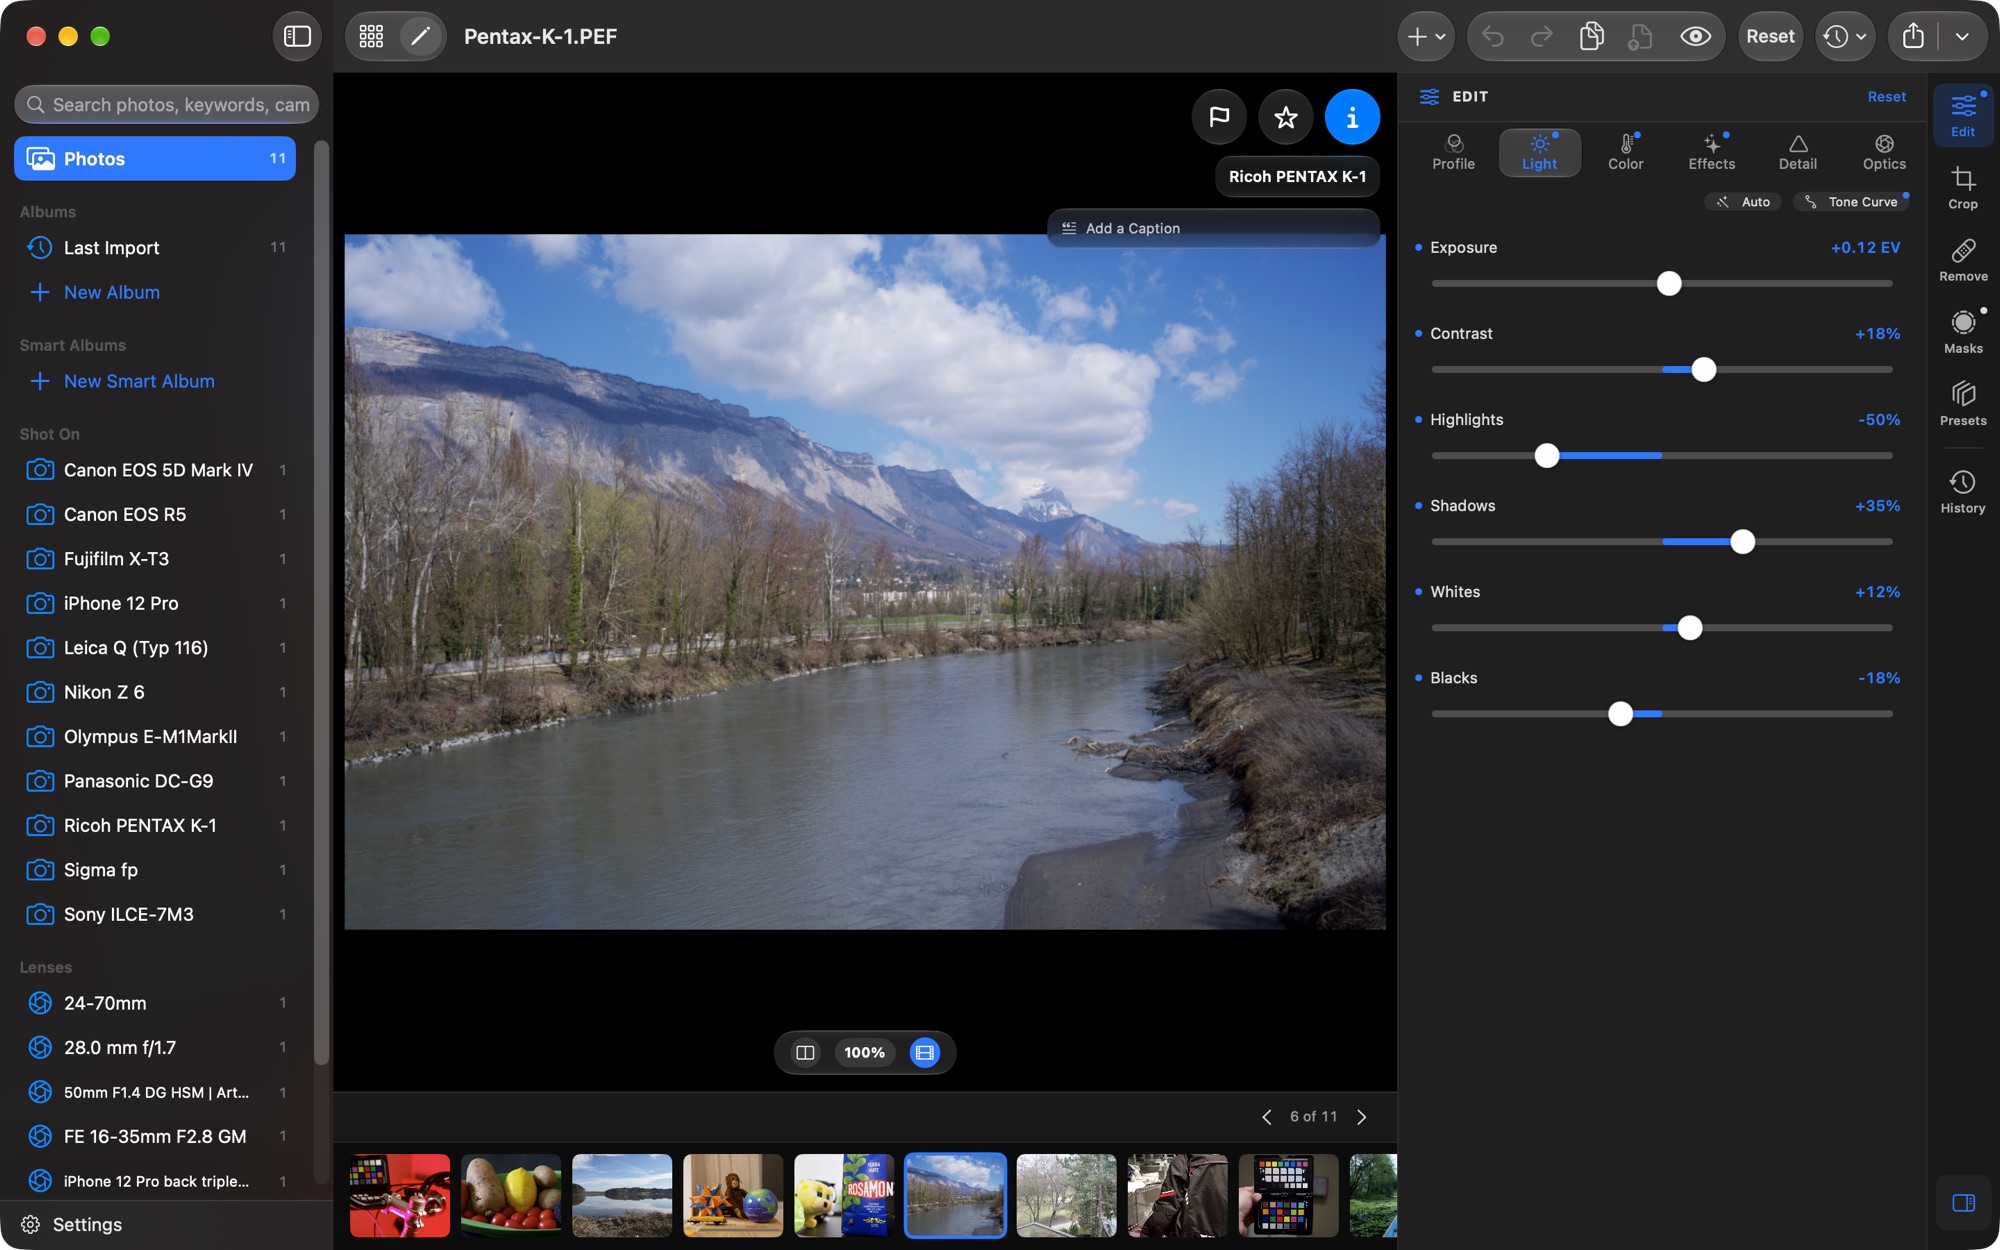Toggle the sidebar panel icon
This screenshot has width=2000, height=1250.
[x=297, y=36]
